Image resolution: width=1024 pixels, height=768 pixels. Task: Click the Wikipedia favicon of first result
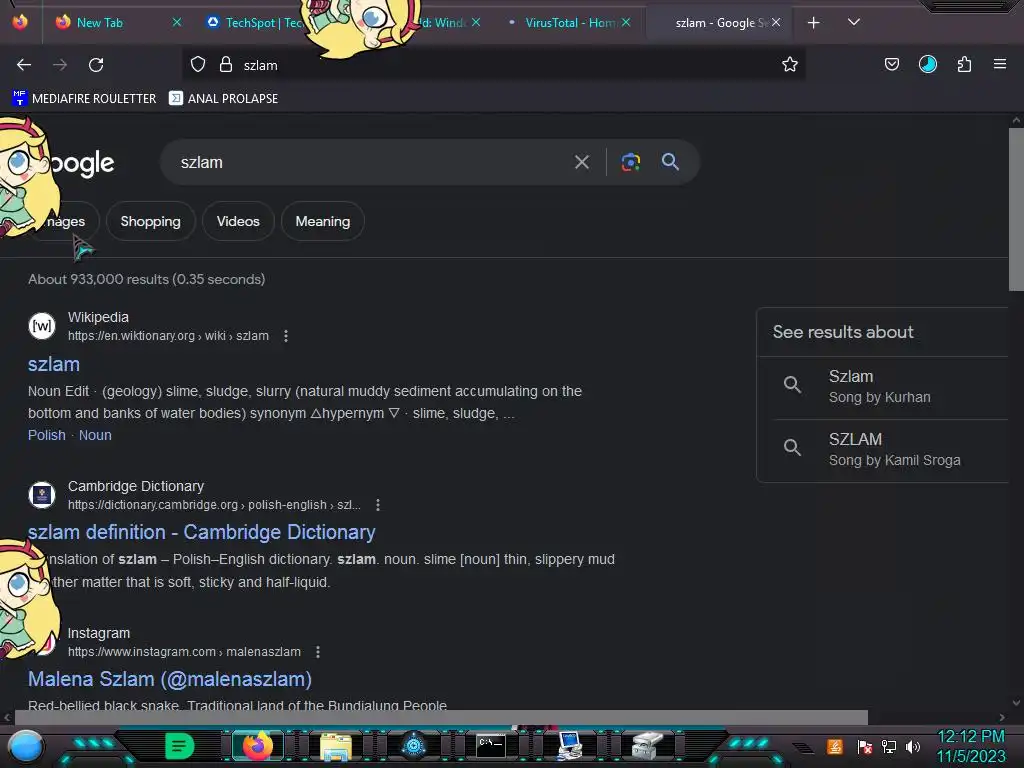(x=42, y=326)
